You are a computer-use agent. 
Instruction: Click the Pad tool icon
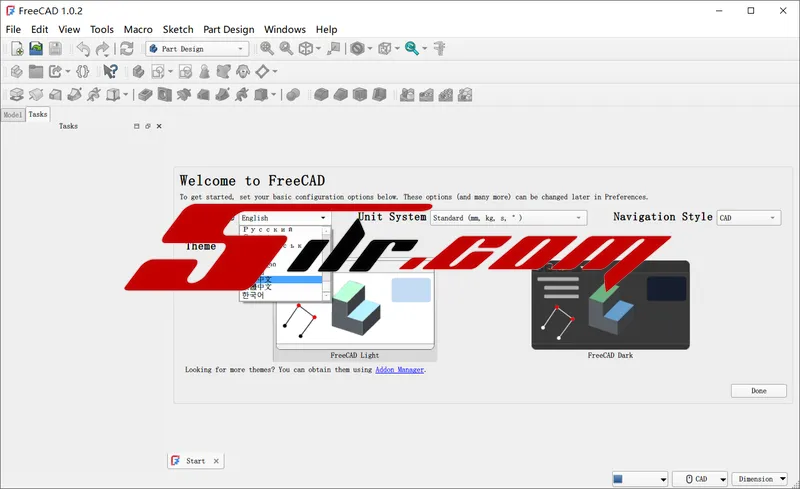tap(16, 94)
